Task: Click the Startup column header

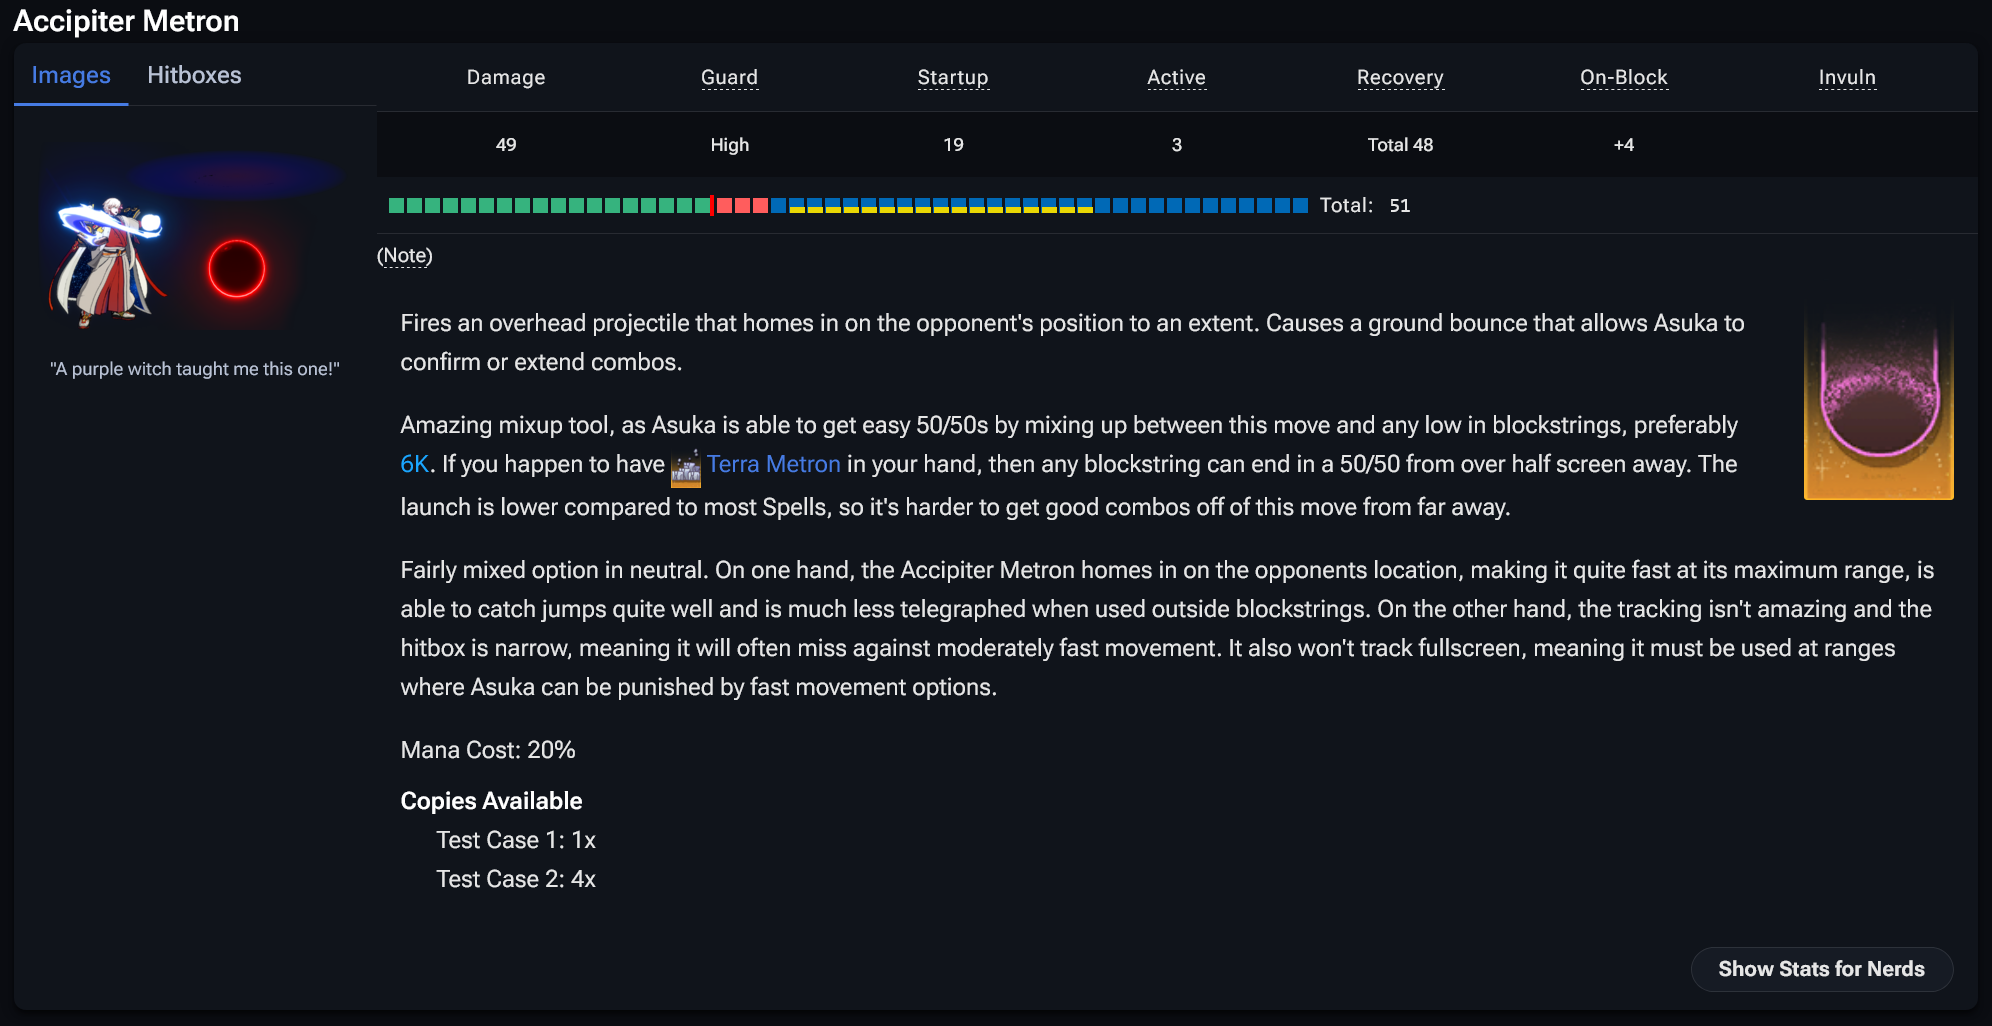Action: [953, 77]
